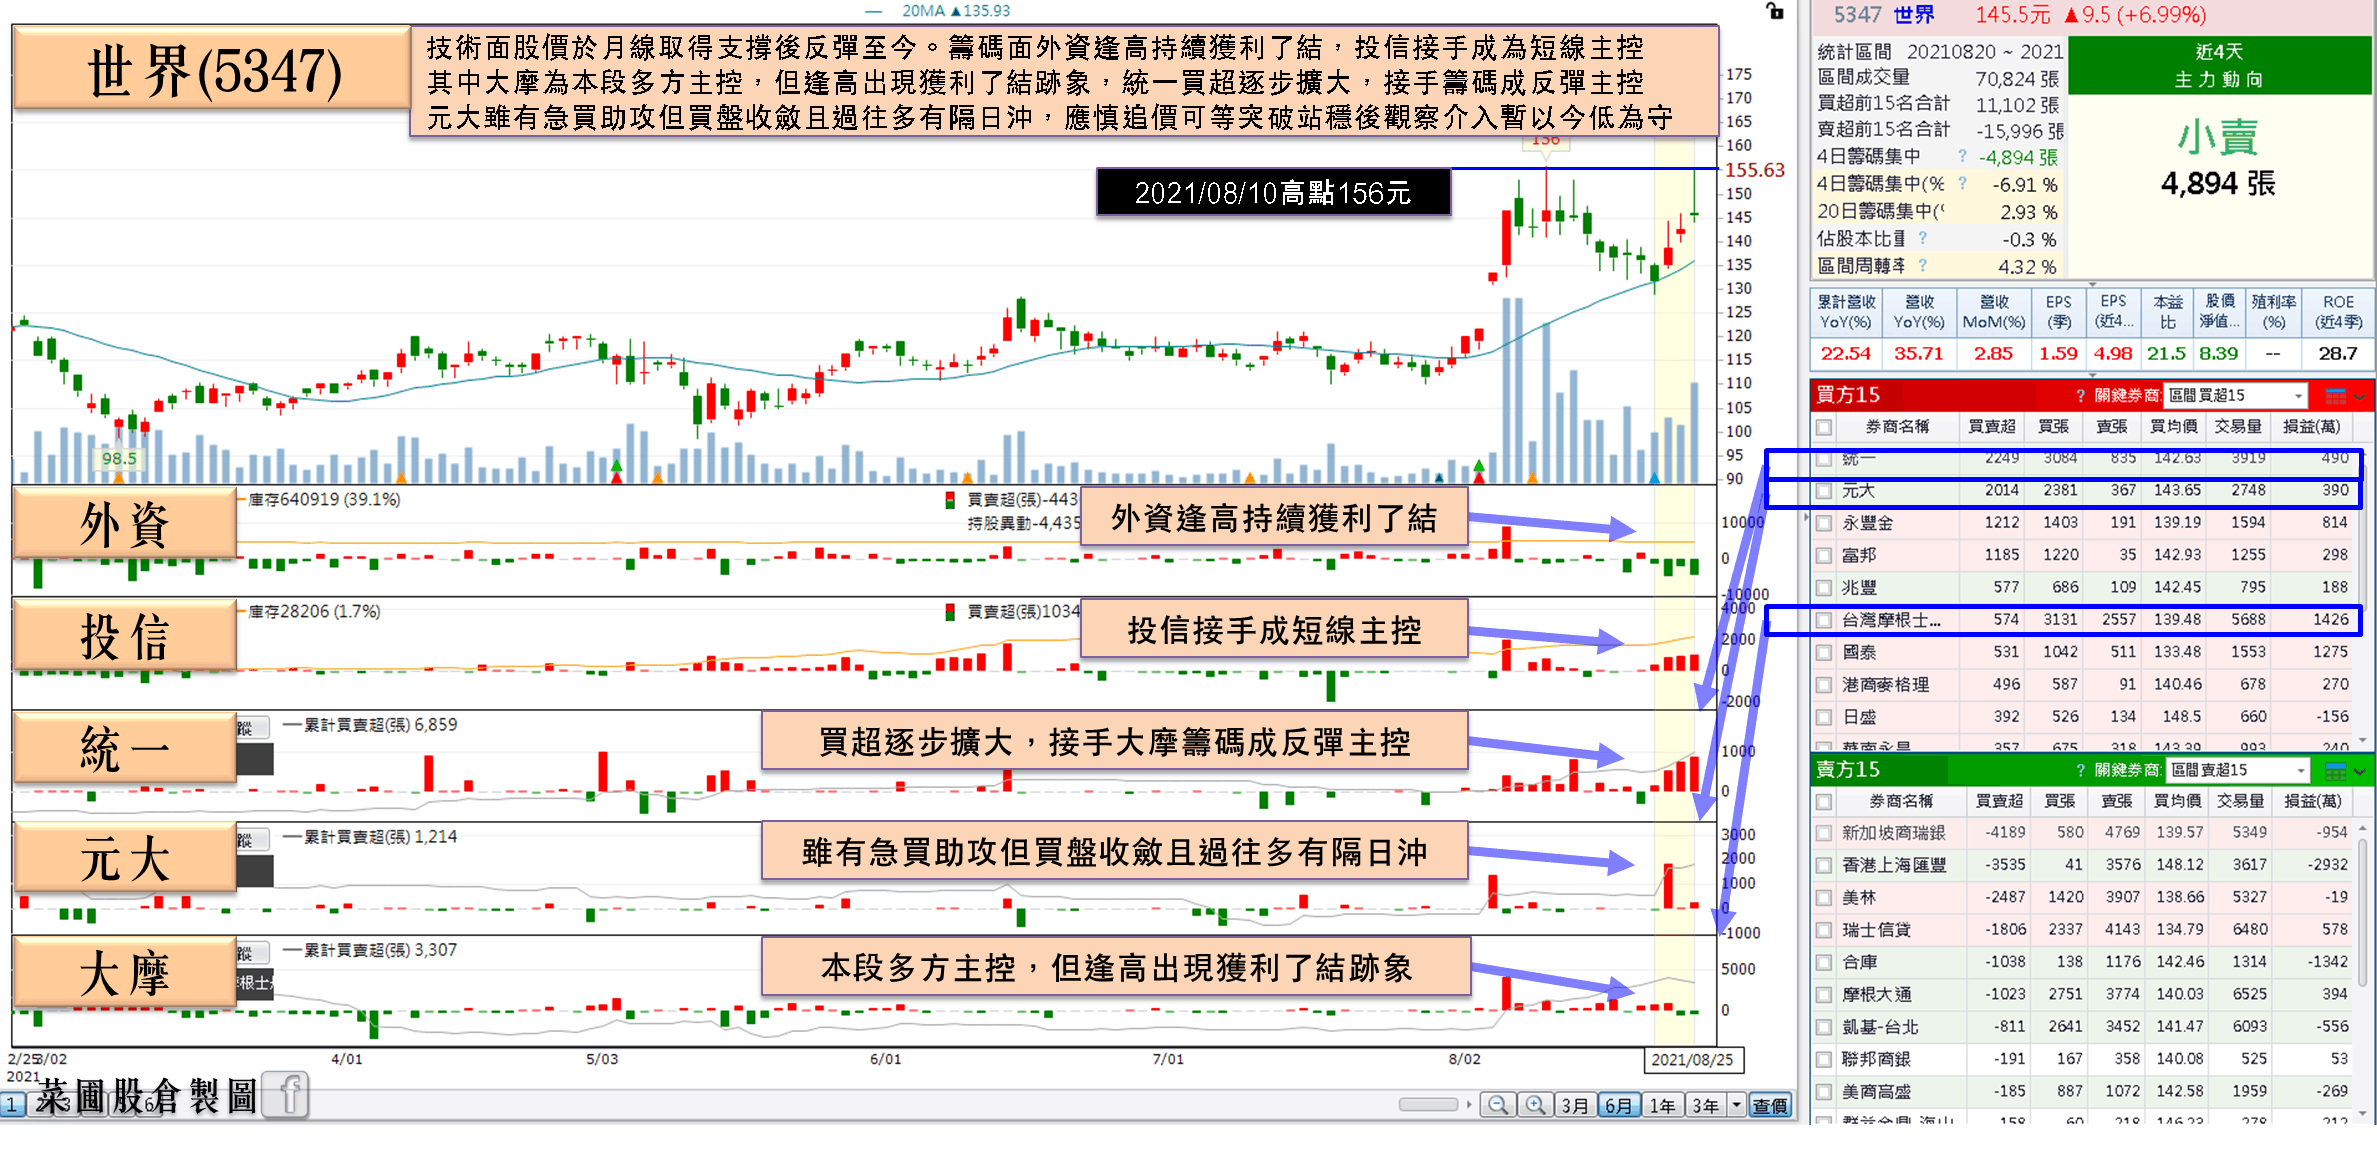This screenshot has height=1149, width=2377.
Task: Select the 1年 time range
Action: (x=1662, y=1105)
